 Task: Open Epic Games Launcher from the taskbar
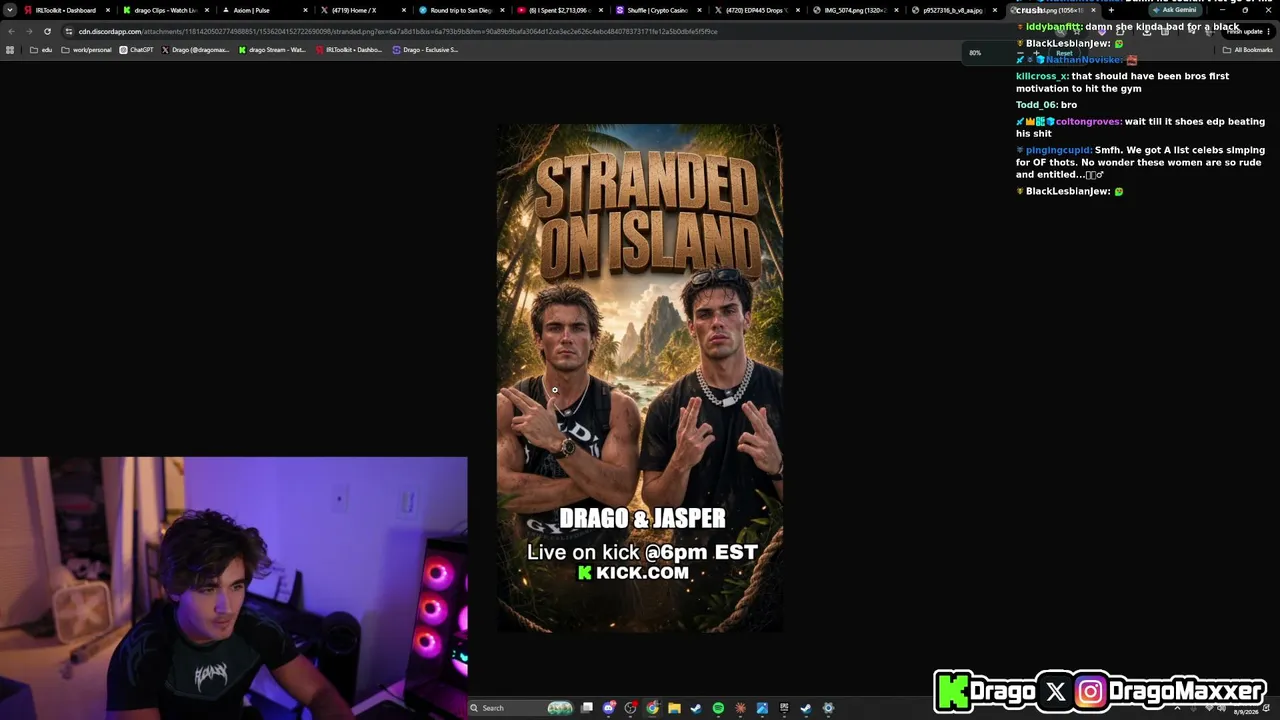784,708
